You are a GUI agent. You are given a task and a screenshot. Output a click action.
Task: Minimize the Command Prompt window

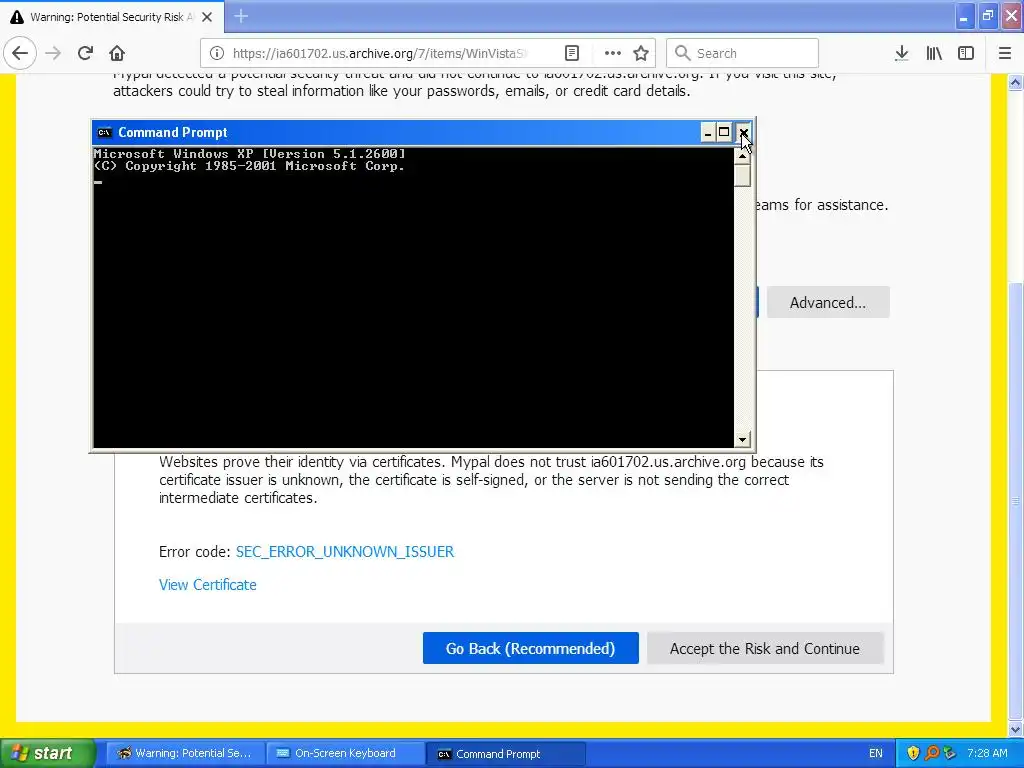pyautogui.click(x=708, y=133)
